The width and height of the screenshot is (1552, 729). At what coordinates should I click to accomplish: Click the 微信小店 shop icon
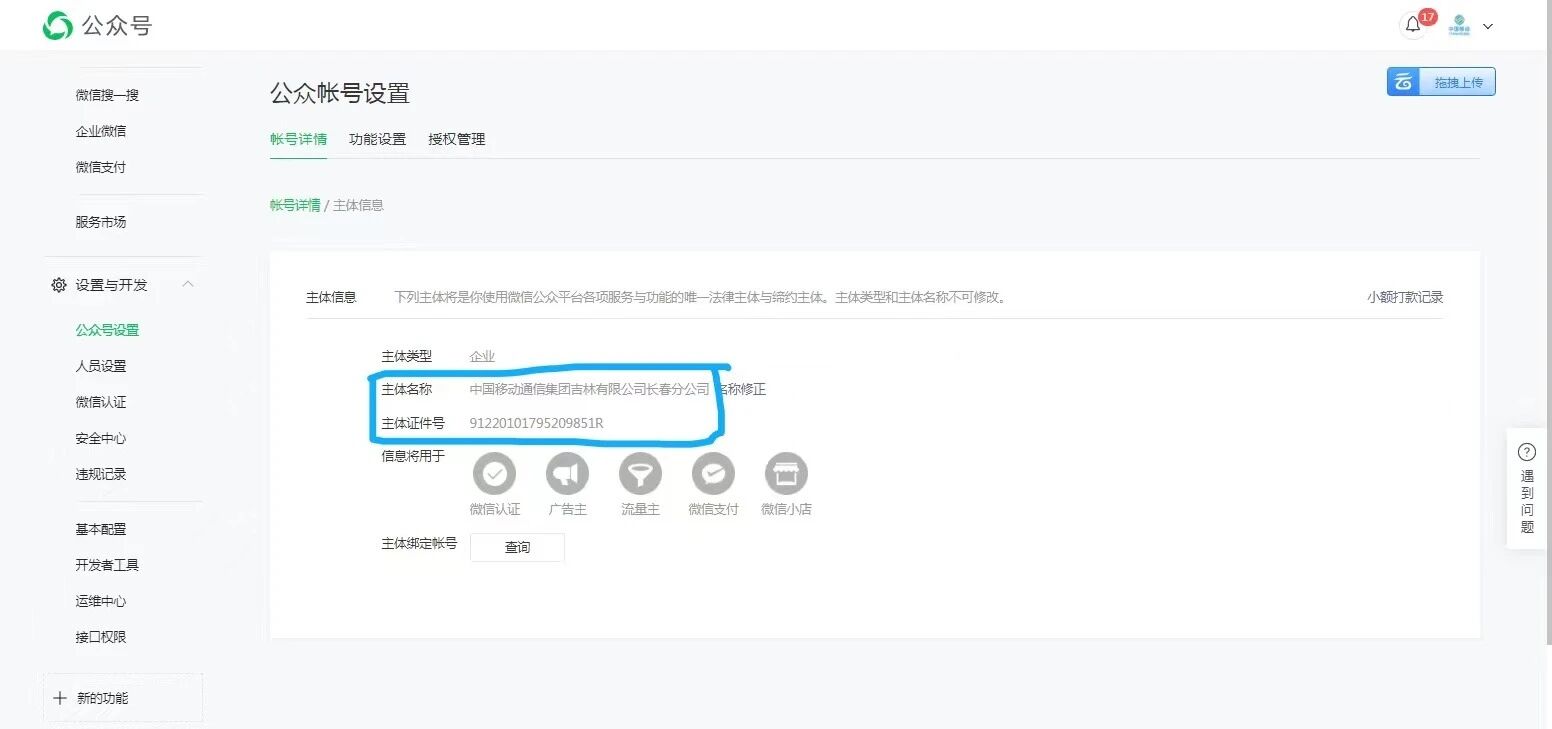(786, 474)
